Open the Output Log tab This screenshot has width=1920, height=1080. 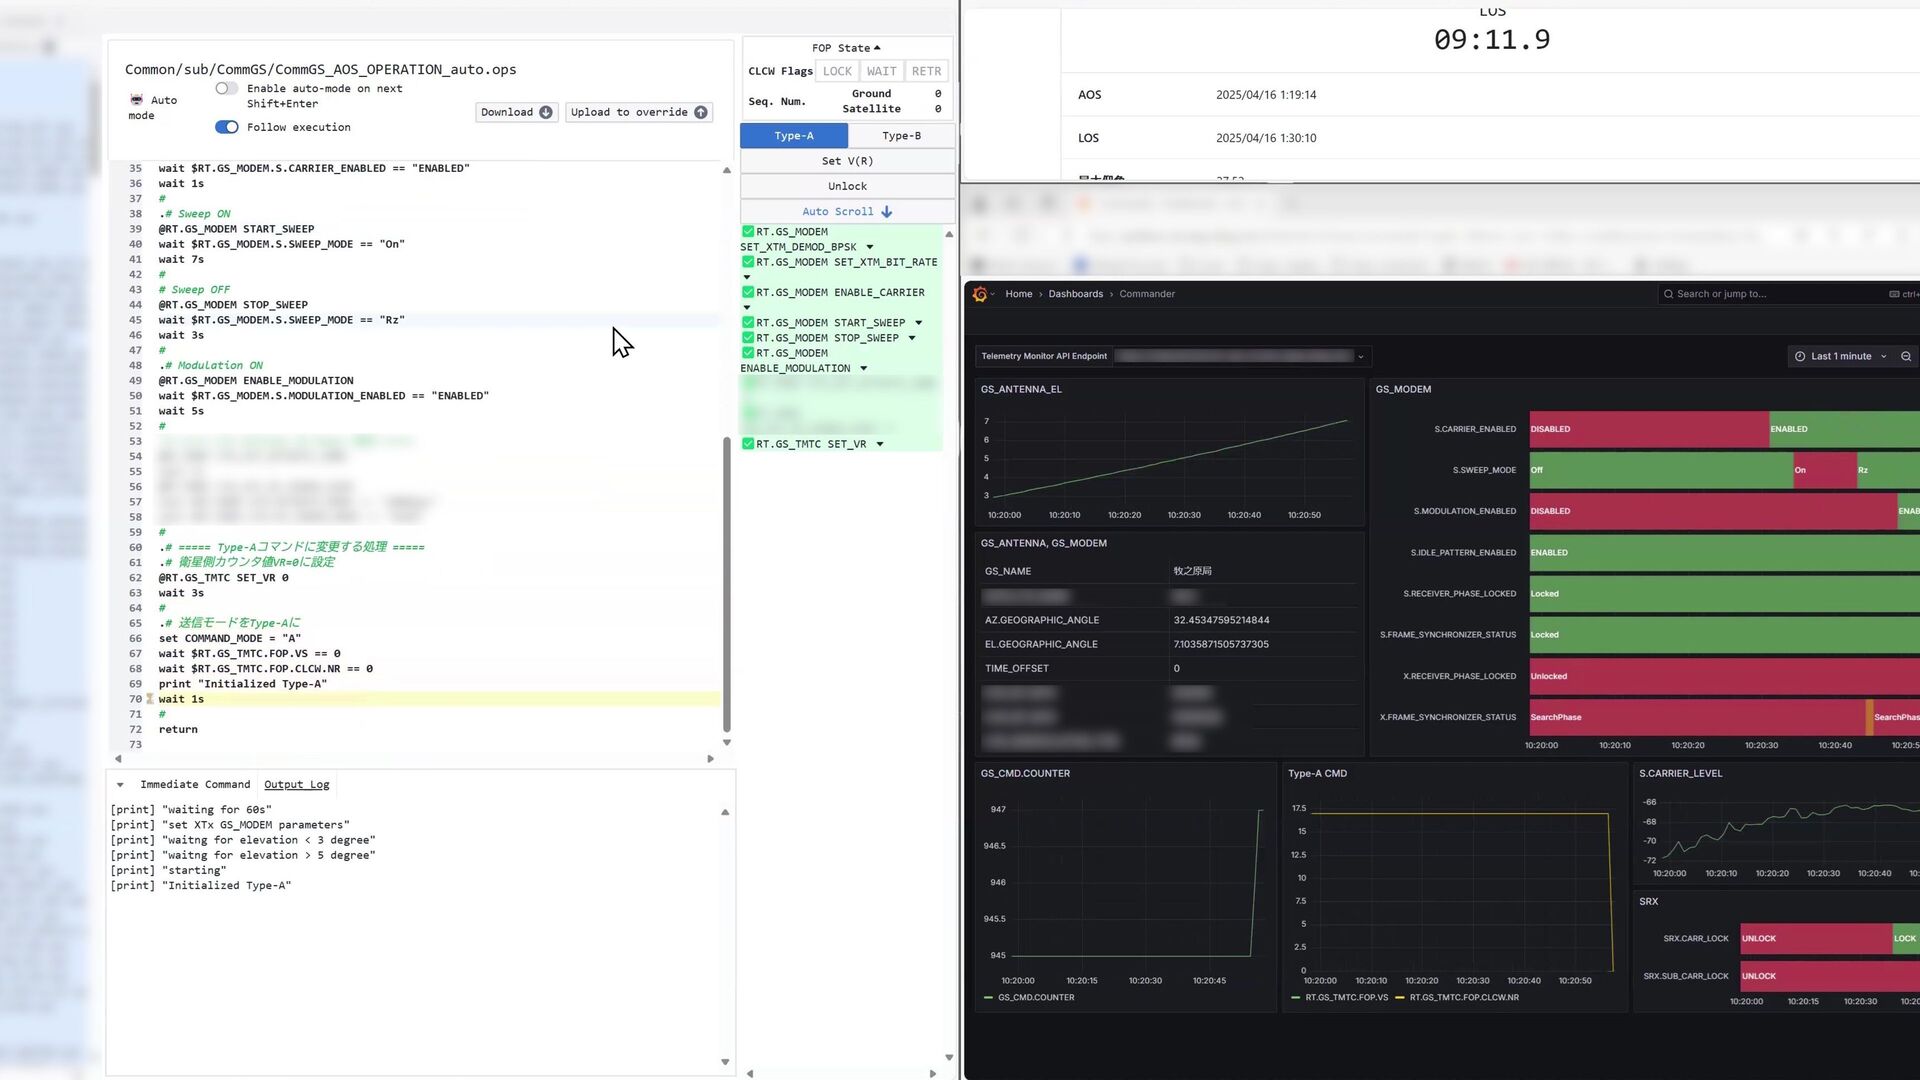pos(296,785)
